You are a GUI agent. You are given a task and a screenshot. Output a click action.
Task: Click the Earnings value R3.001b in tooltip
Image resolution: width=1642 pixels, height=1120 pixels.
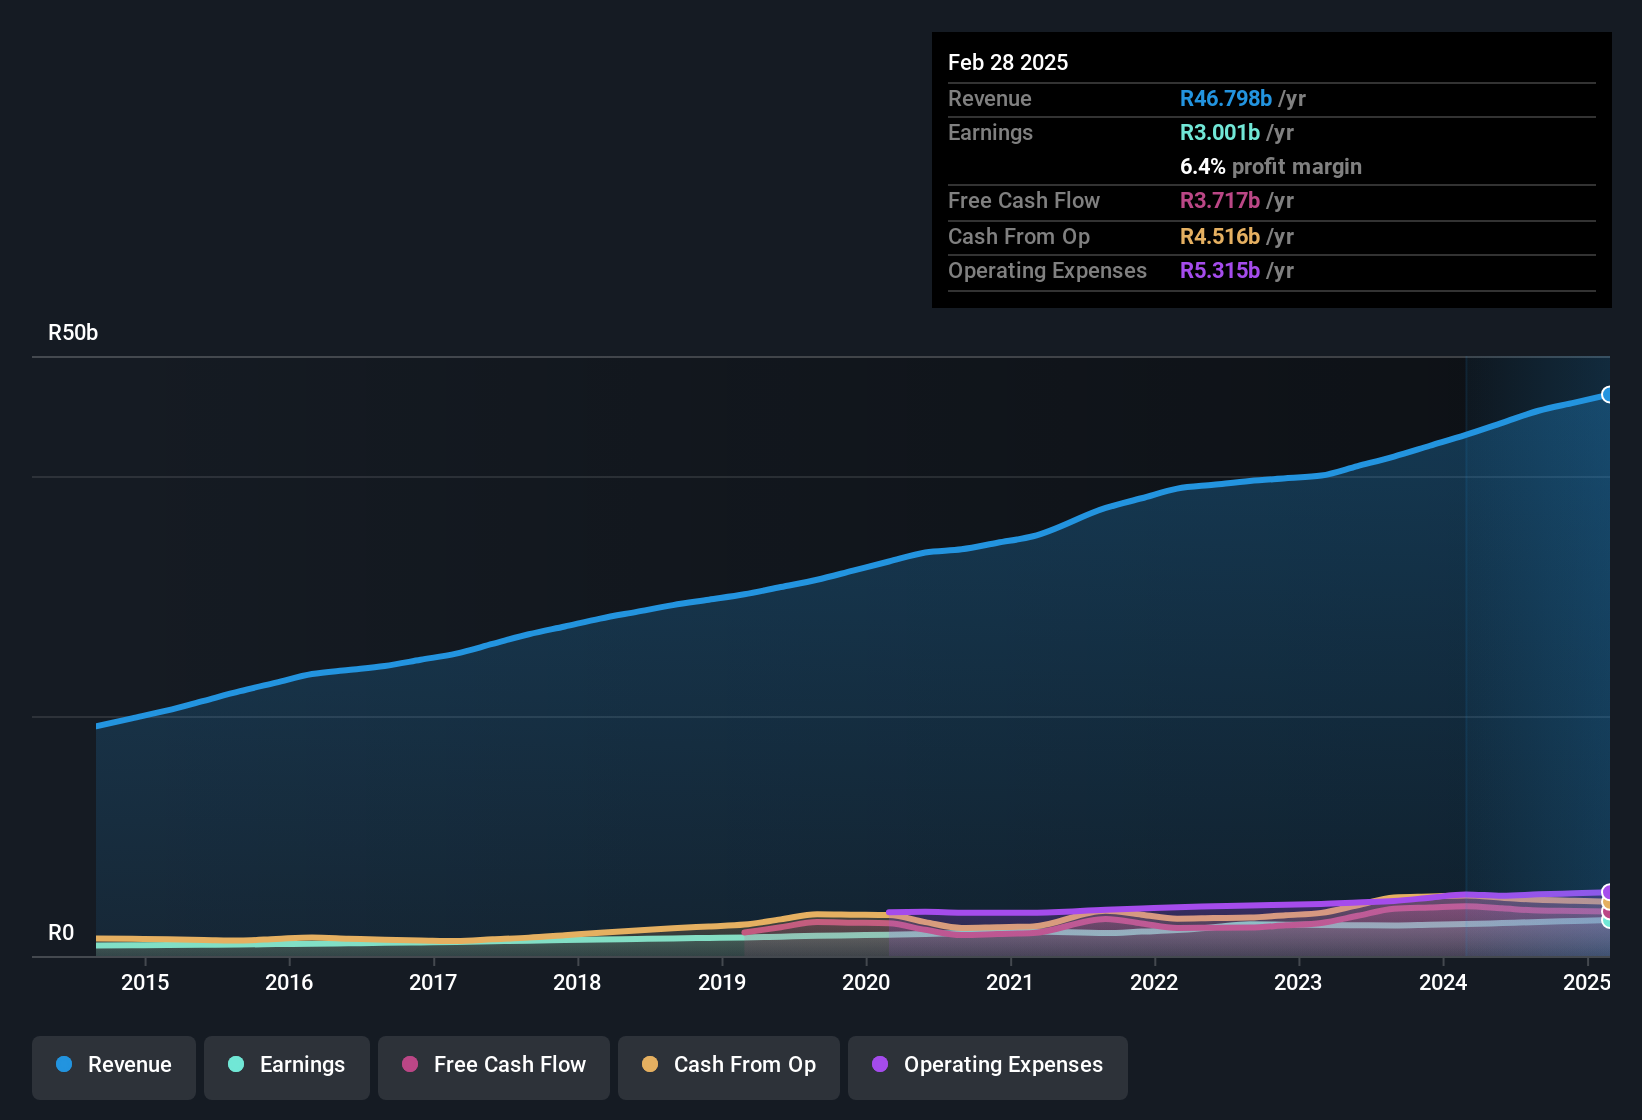1219,132
